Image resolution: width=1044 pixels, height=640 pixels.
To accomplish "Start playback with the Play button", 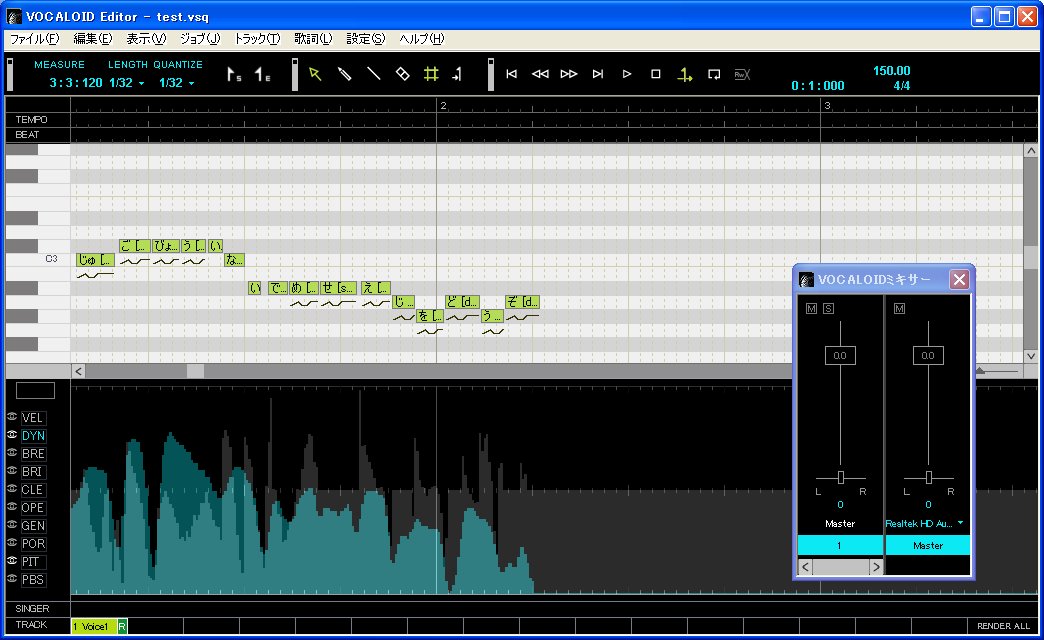I will tap(627, 74).
